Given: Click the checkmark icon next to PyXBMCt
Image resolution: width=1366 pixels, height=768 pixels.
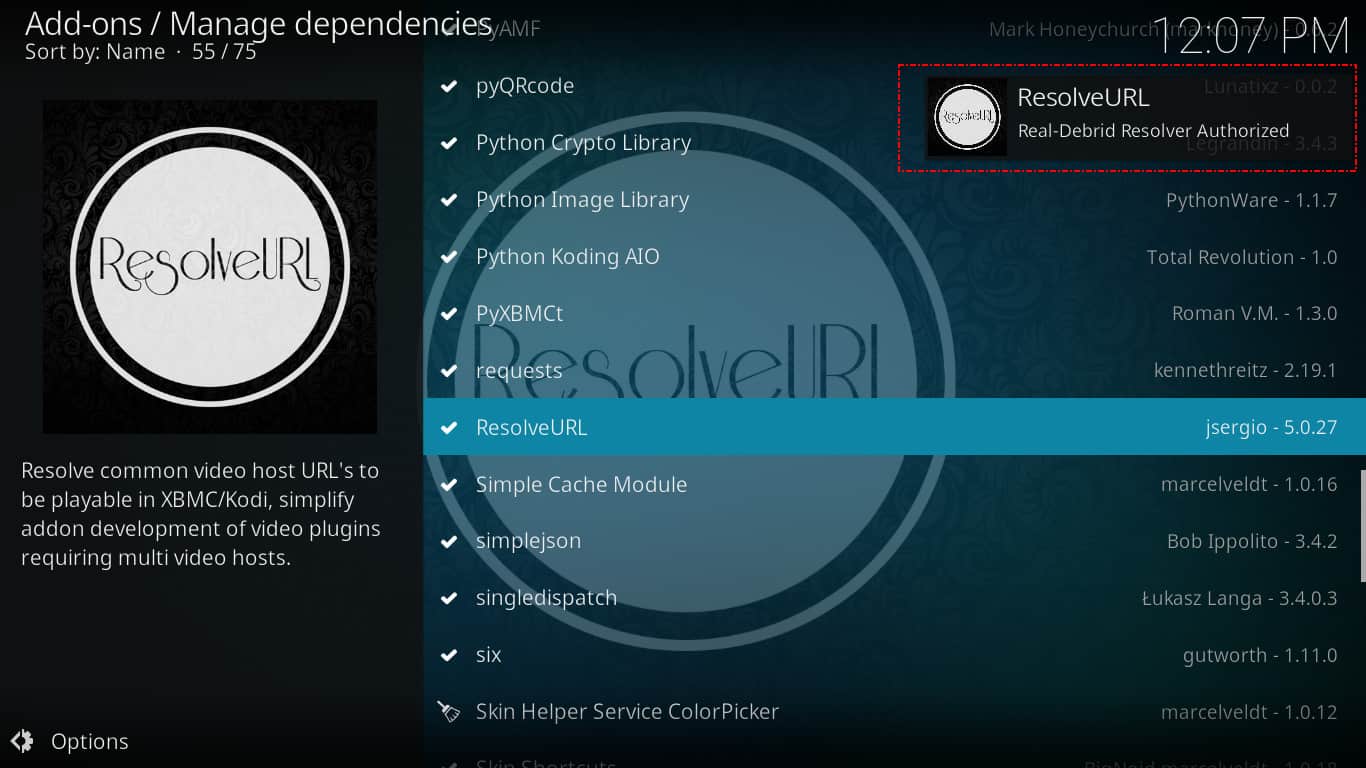Looking at the screenshot, I should pos(449,314).
